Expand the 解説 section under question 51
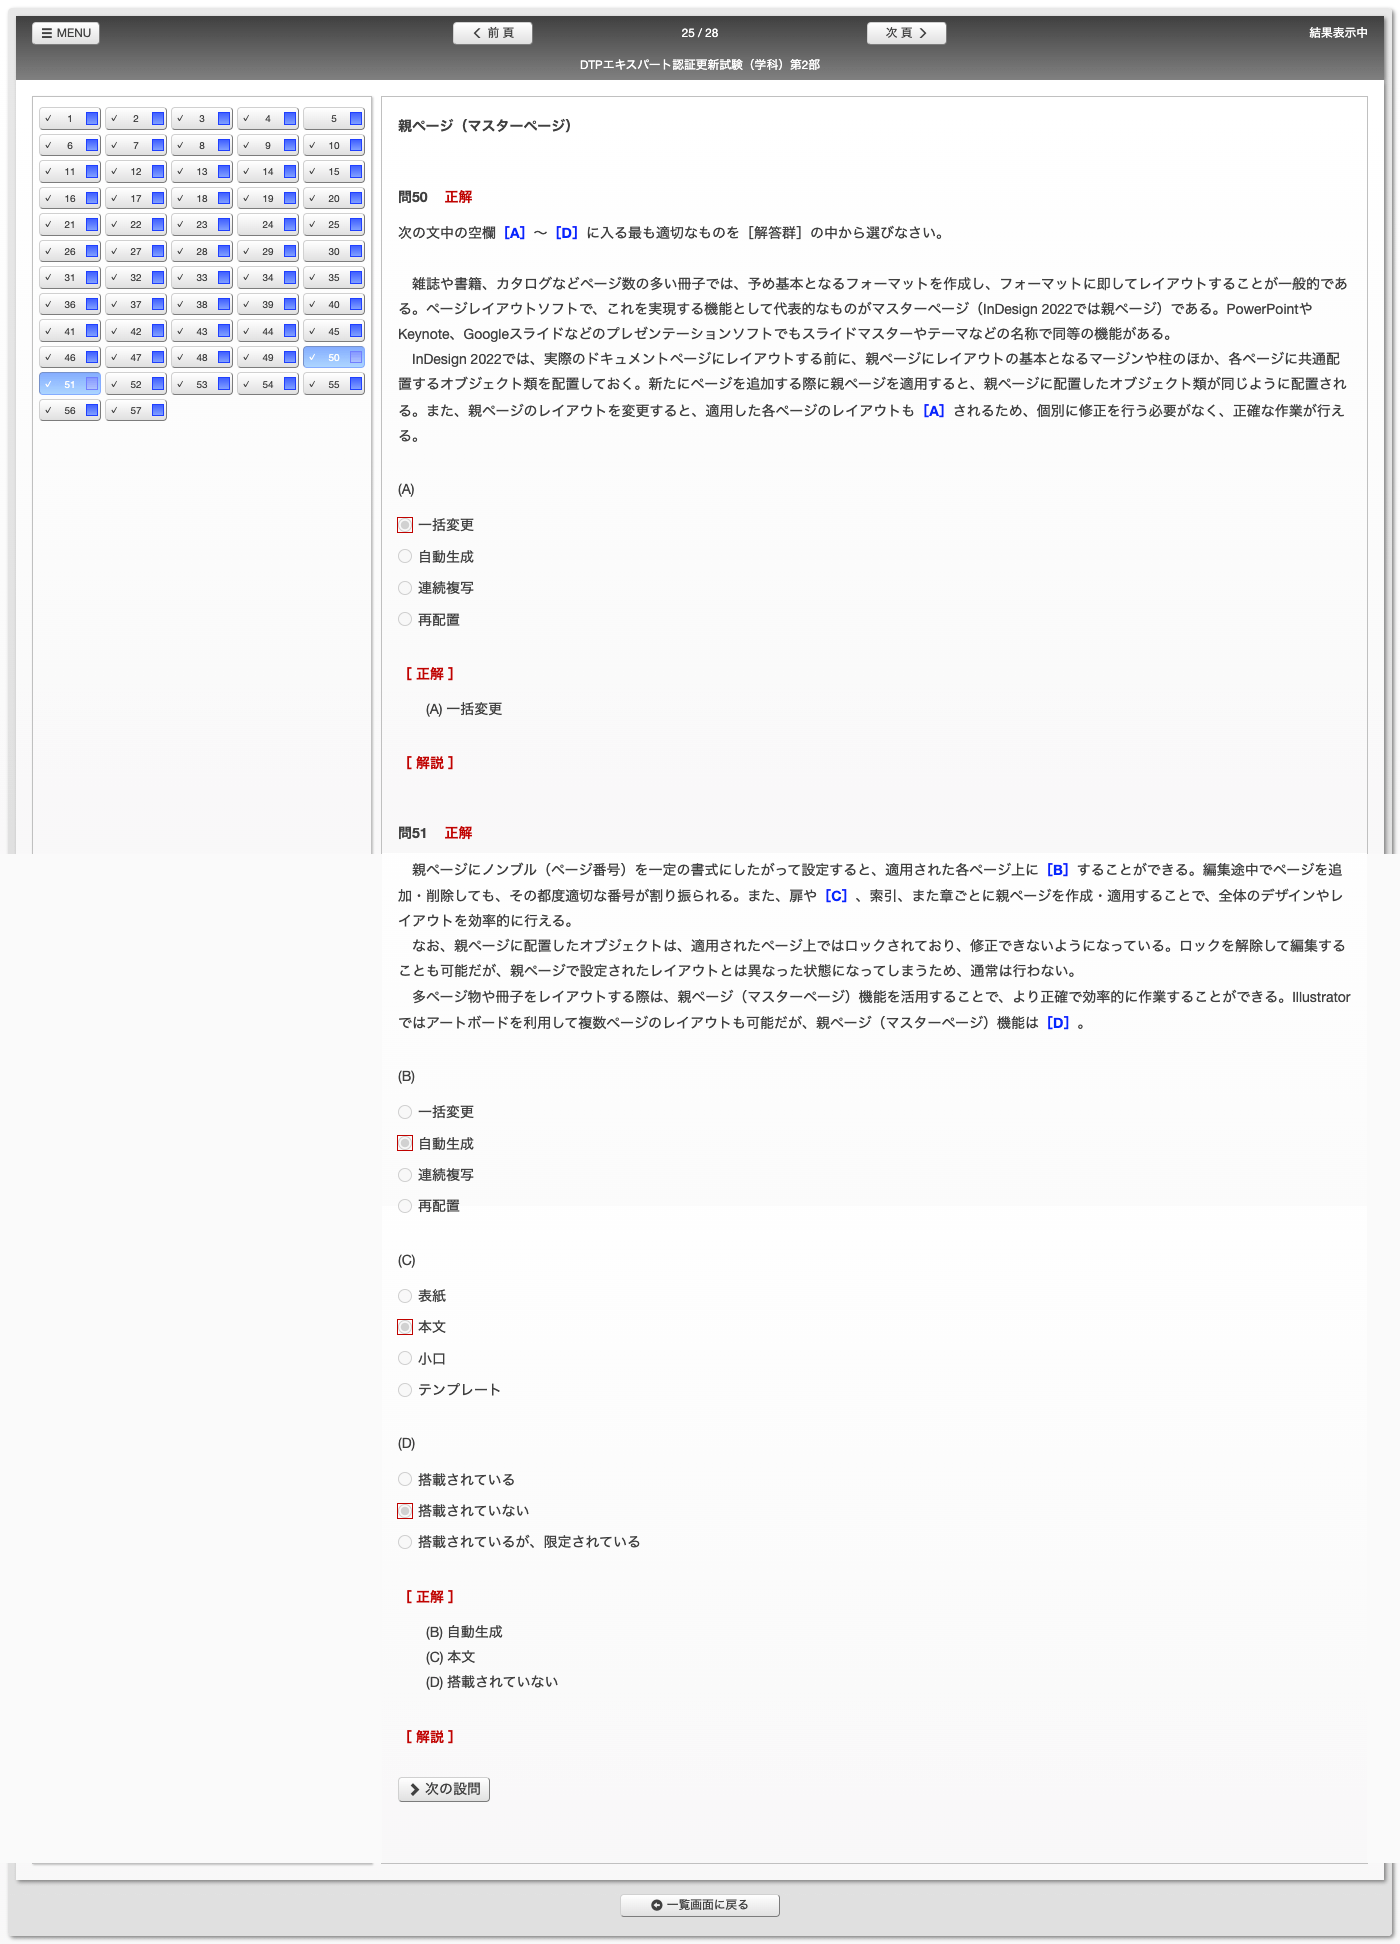1400x1944 pixels. tap(430, 1737)
